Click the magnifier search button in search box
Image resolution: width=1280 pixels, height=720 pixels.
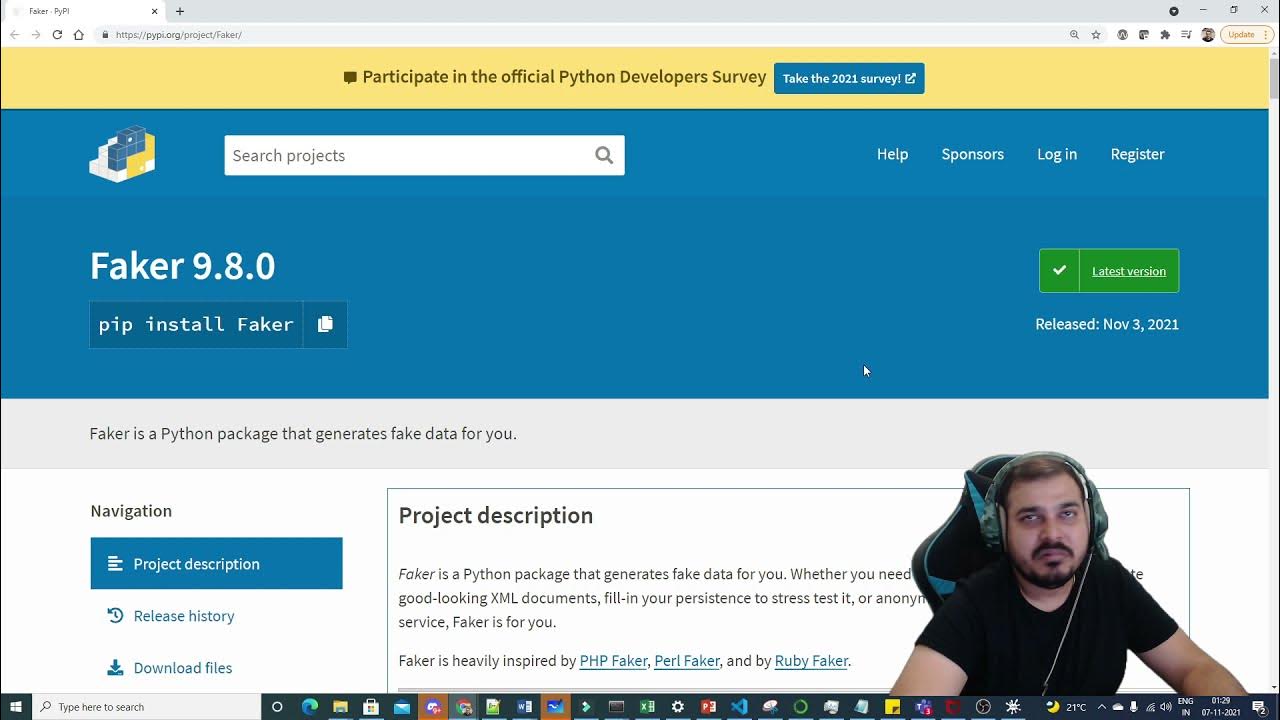point(604,155)
